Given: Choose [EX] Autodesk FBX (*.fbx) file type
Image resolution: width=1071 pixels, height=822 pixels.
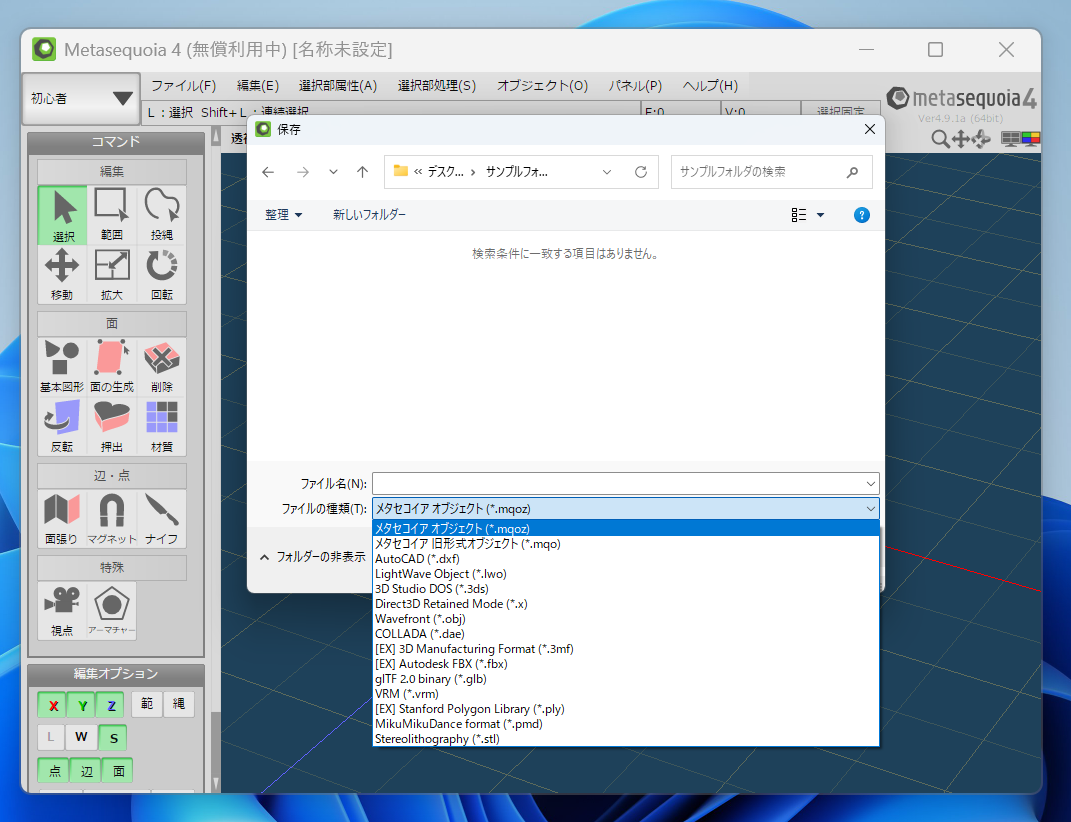Looking at the screenshot, I should click(626, 664).
